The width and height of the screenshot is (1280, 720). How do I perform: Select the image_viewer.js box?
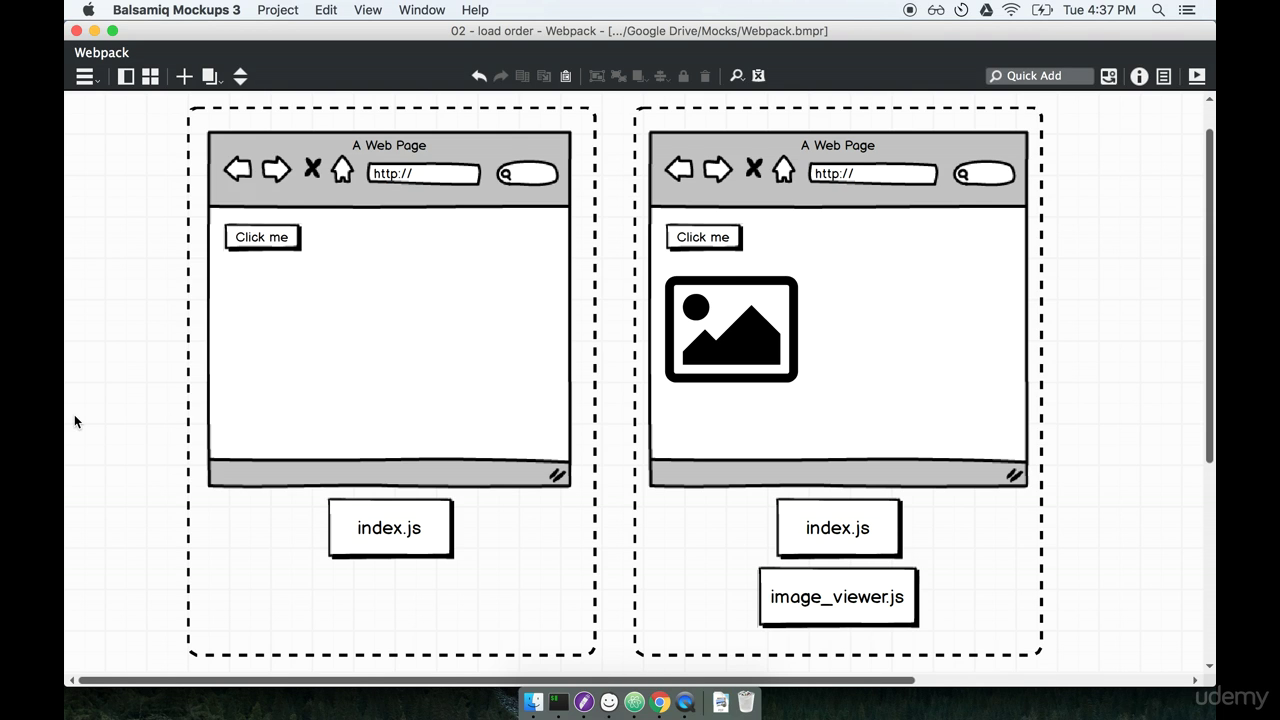[837, 597]
